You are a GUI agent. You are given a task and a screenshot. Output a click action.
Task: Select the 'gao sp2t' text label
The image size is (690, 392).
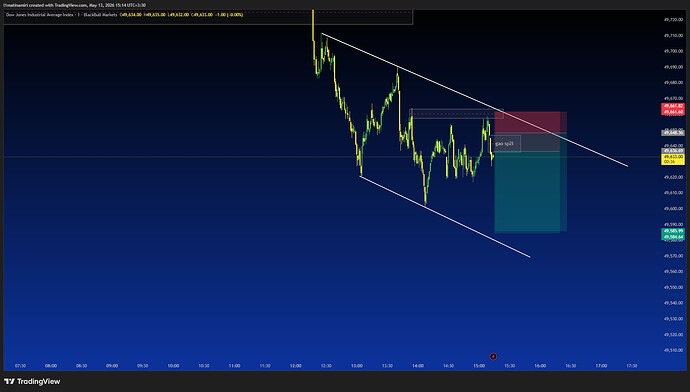point(504,144)
